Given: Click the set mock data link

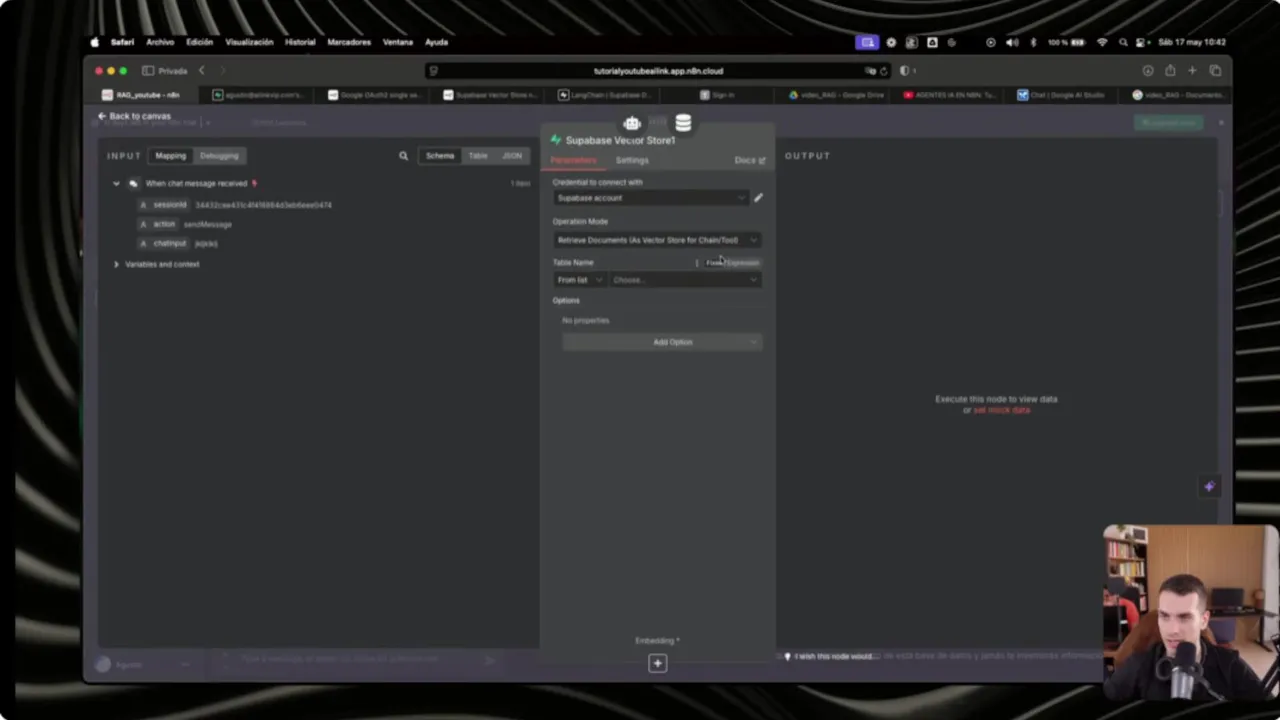Looking at the screenshot, I should click(x=1002, y=410).
